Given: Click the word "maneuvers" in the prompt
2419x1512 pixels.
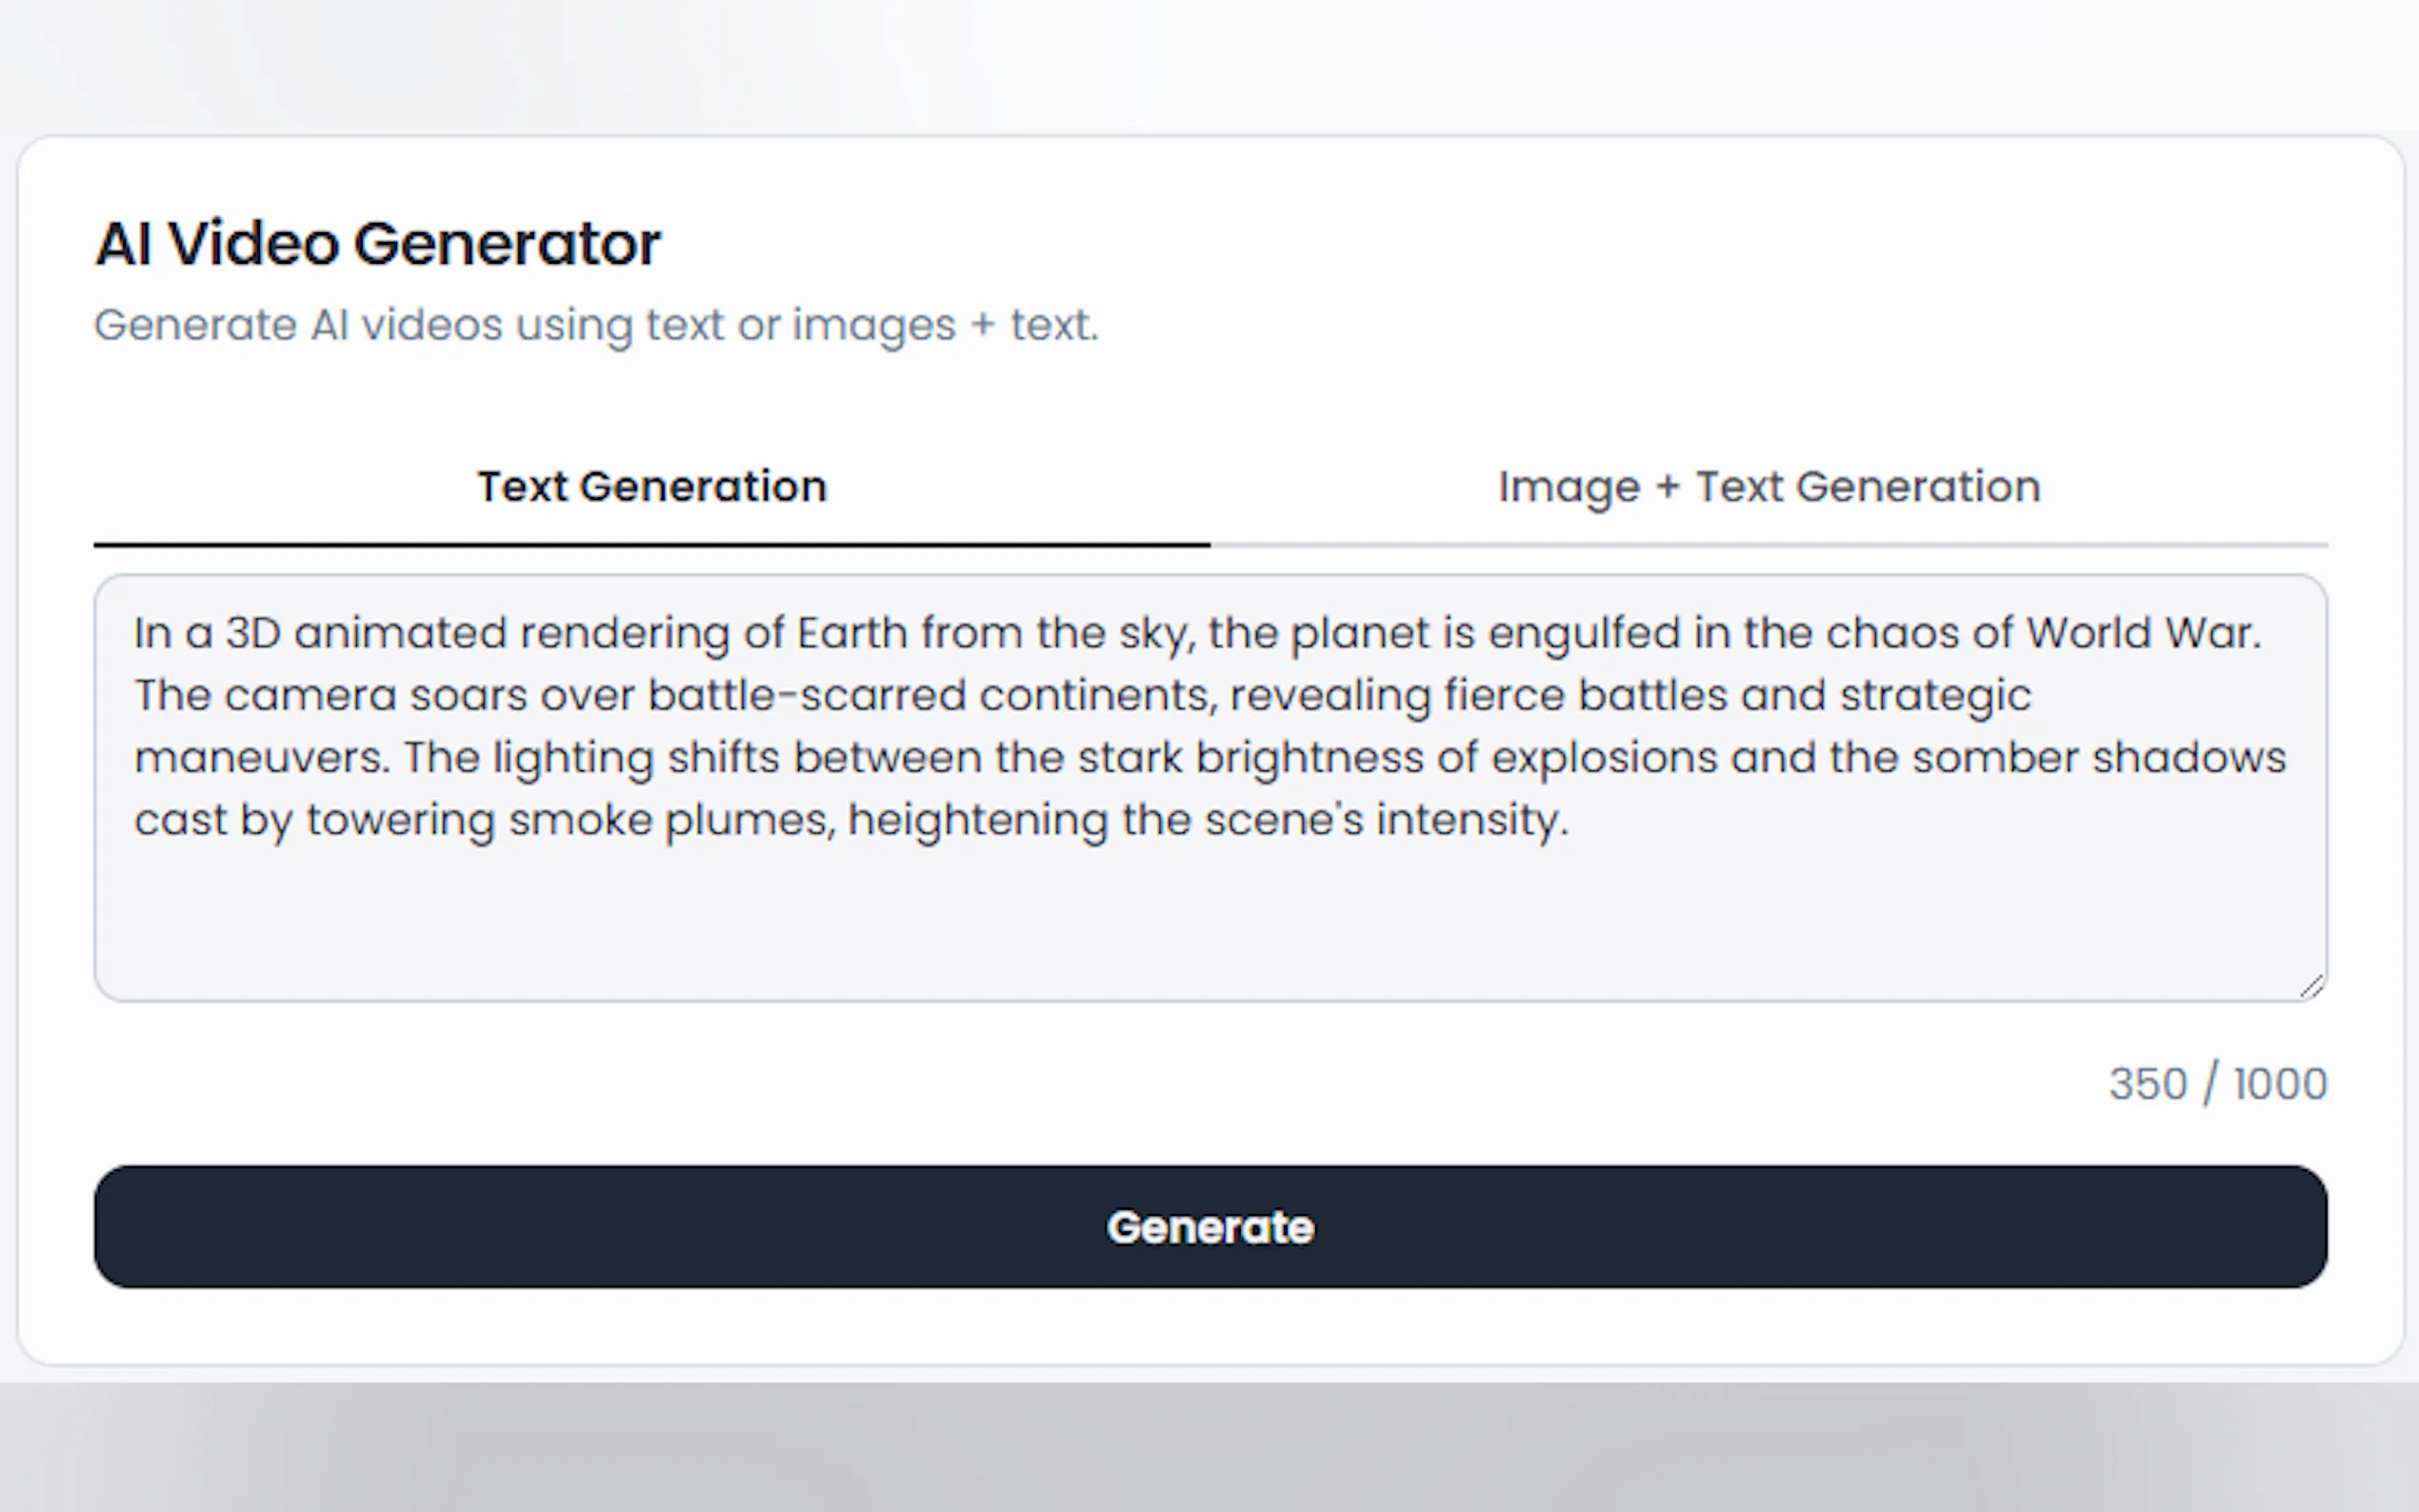Looking at the screenshot, I should coord(260,758).
